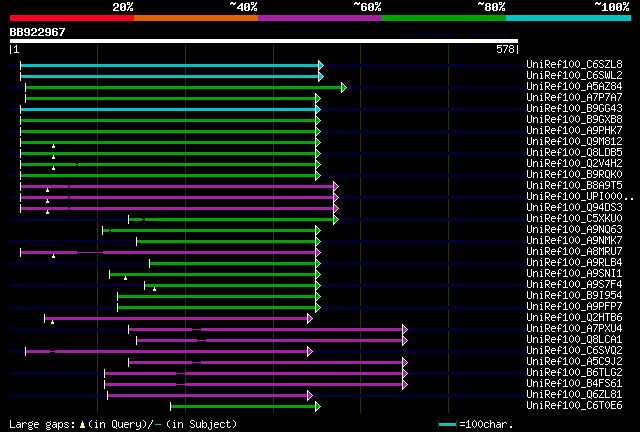Viewport: 640px width, 432px height.
Task: Click the arrowhead ending the A5AZ84 alignment
Action: click(x=344, y=87)
